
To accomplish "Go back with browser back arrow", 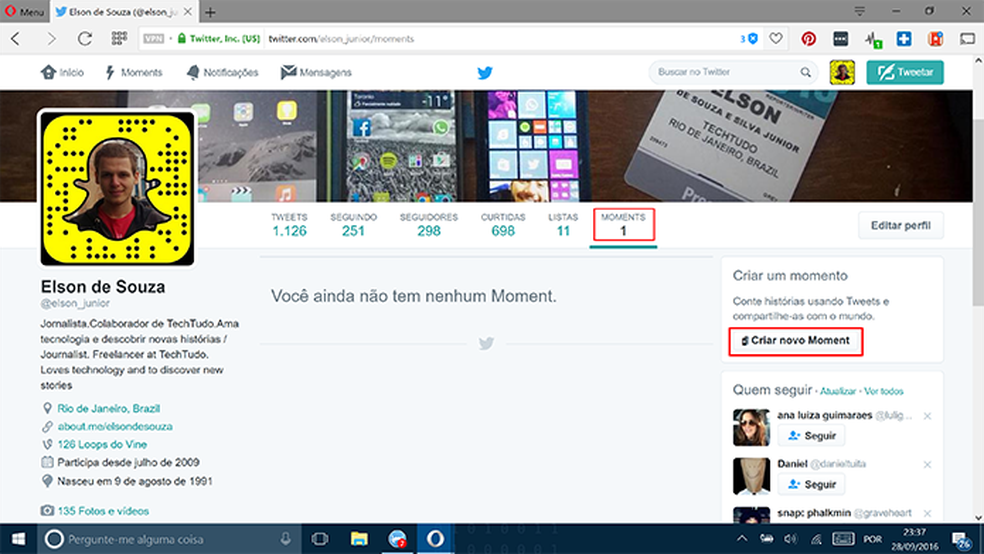I will pyautogui.click(x=16, y=39).
